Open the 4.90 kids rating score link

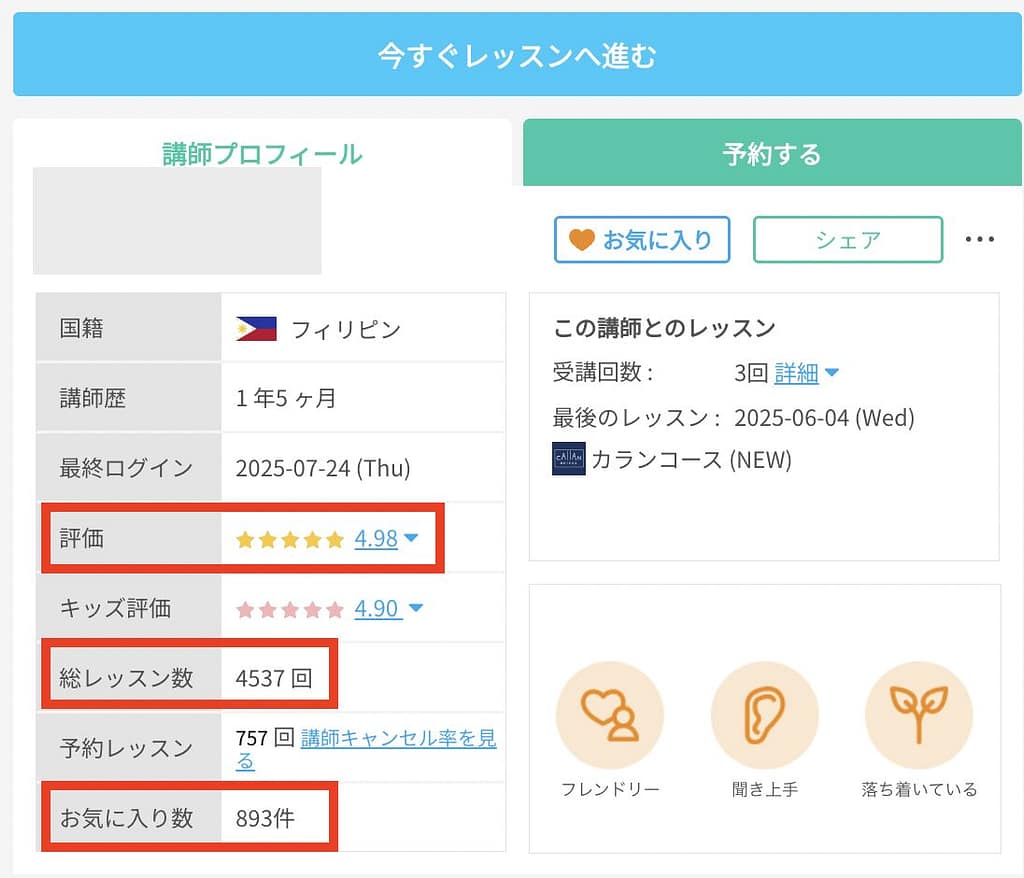coord(377,609)
